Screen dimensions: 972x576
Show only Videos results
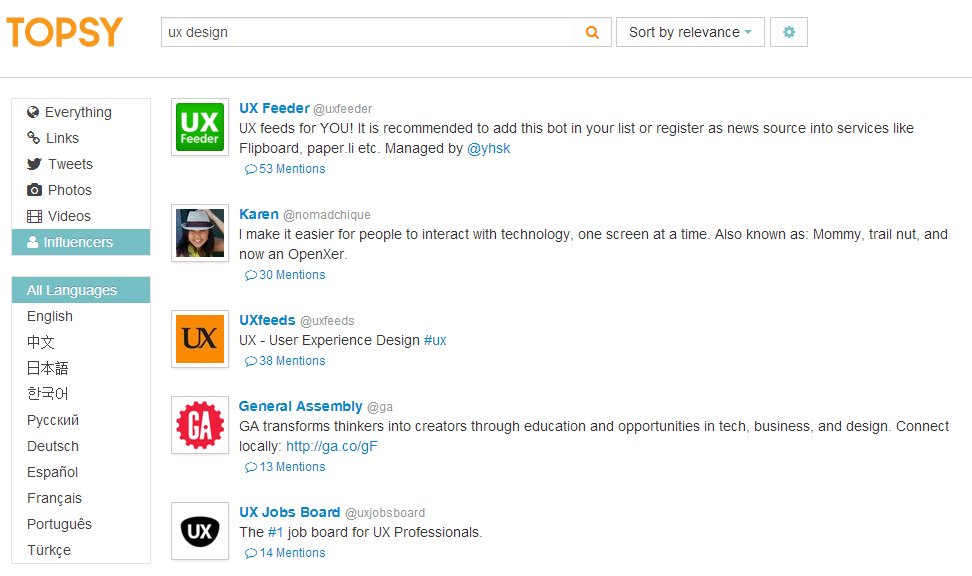[68, 216]
